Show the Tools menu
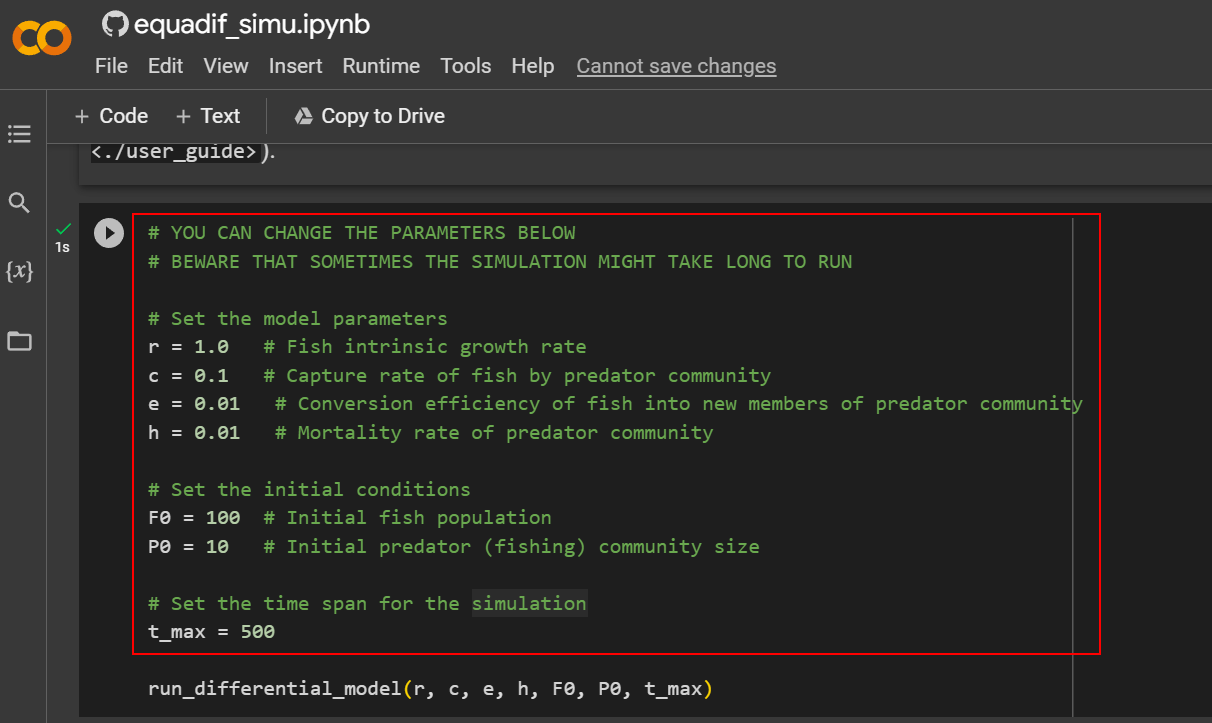1212x723 pixels. pyautogui.click(x=465, y=66)
